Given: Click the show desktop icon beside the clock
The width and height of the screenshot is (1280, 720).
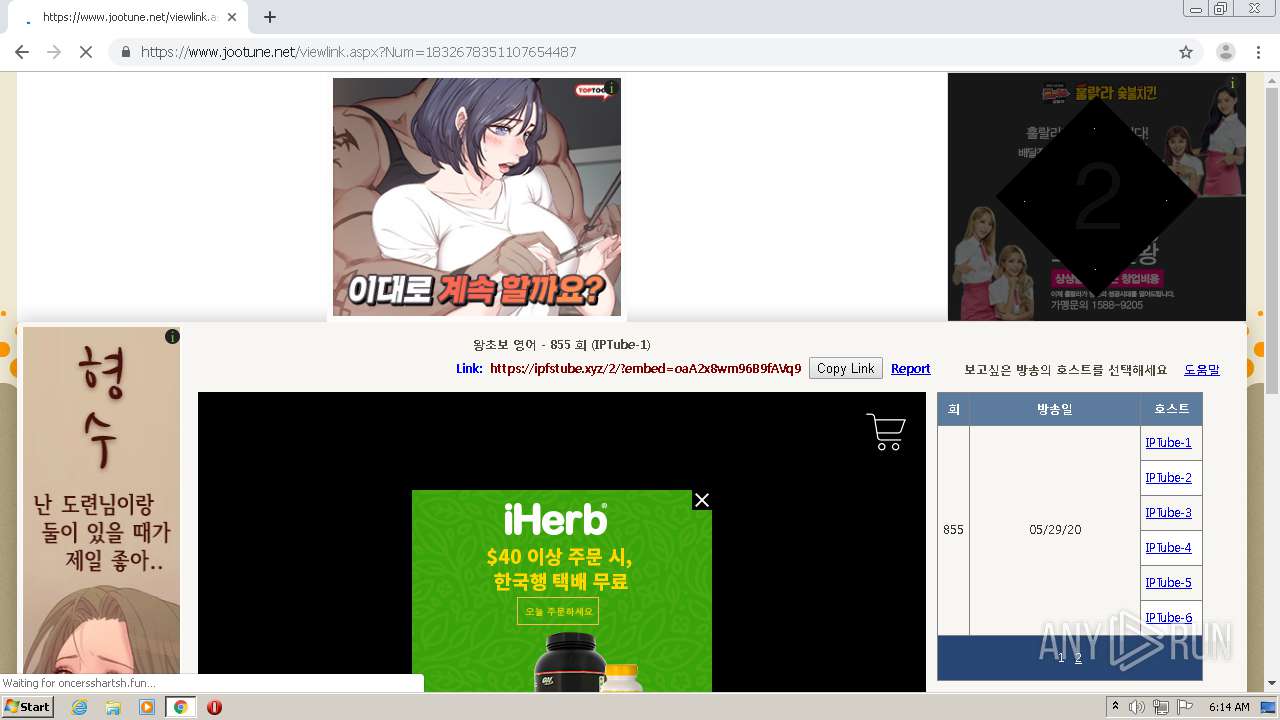Looking at the screenshot, I should tap(1269, 707).
